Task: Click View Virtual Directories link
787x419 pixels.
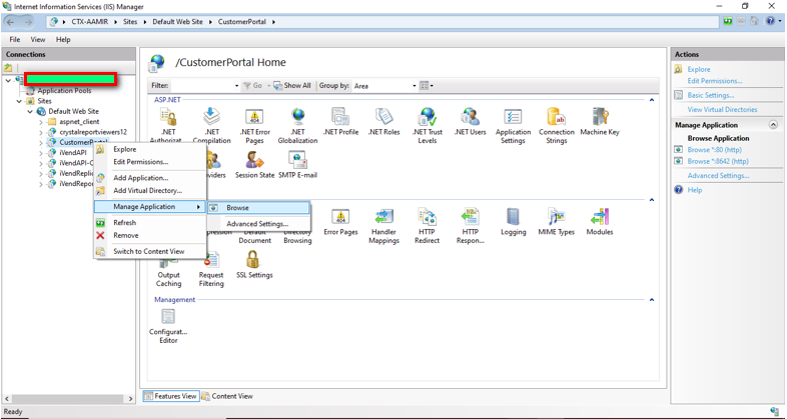Action: 722,109
